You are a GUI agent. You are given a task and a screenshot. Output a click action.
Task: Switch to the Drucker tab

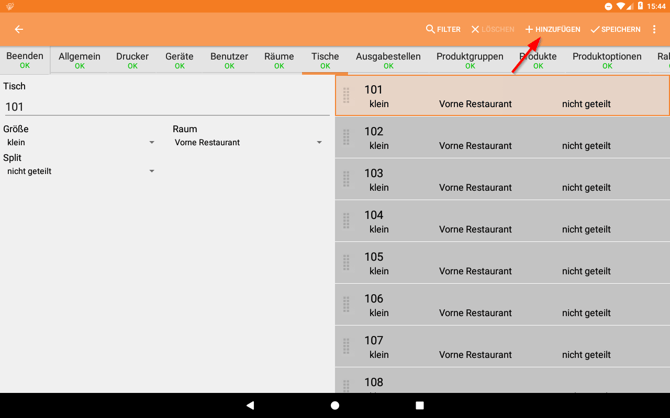tap(132, 60)
